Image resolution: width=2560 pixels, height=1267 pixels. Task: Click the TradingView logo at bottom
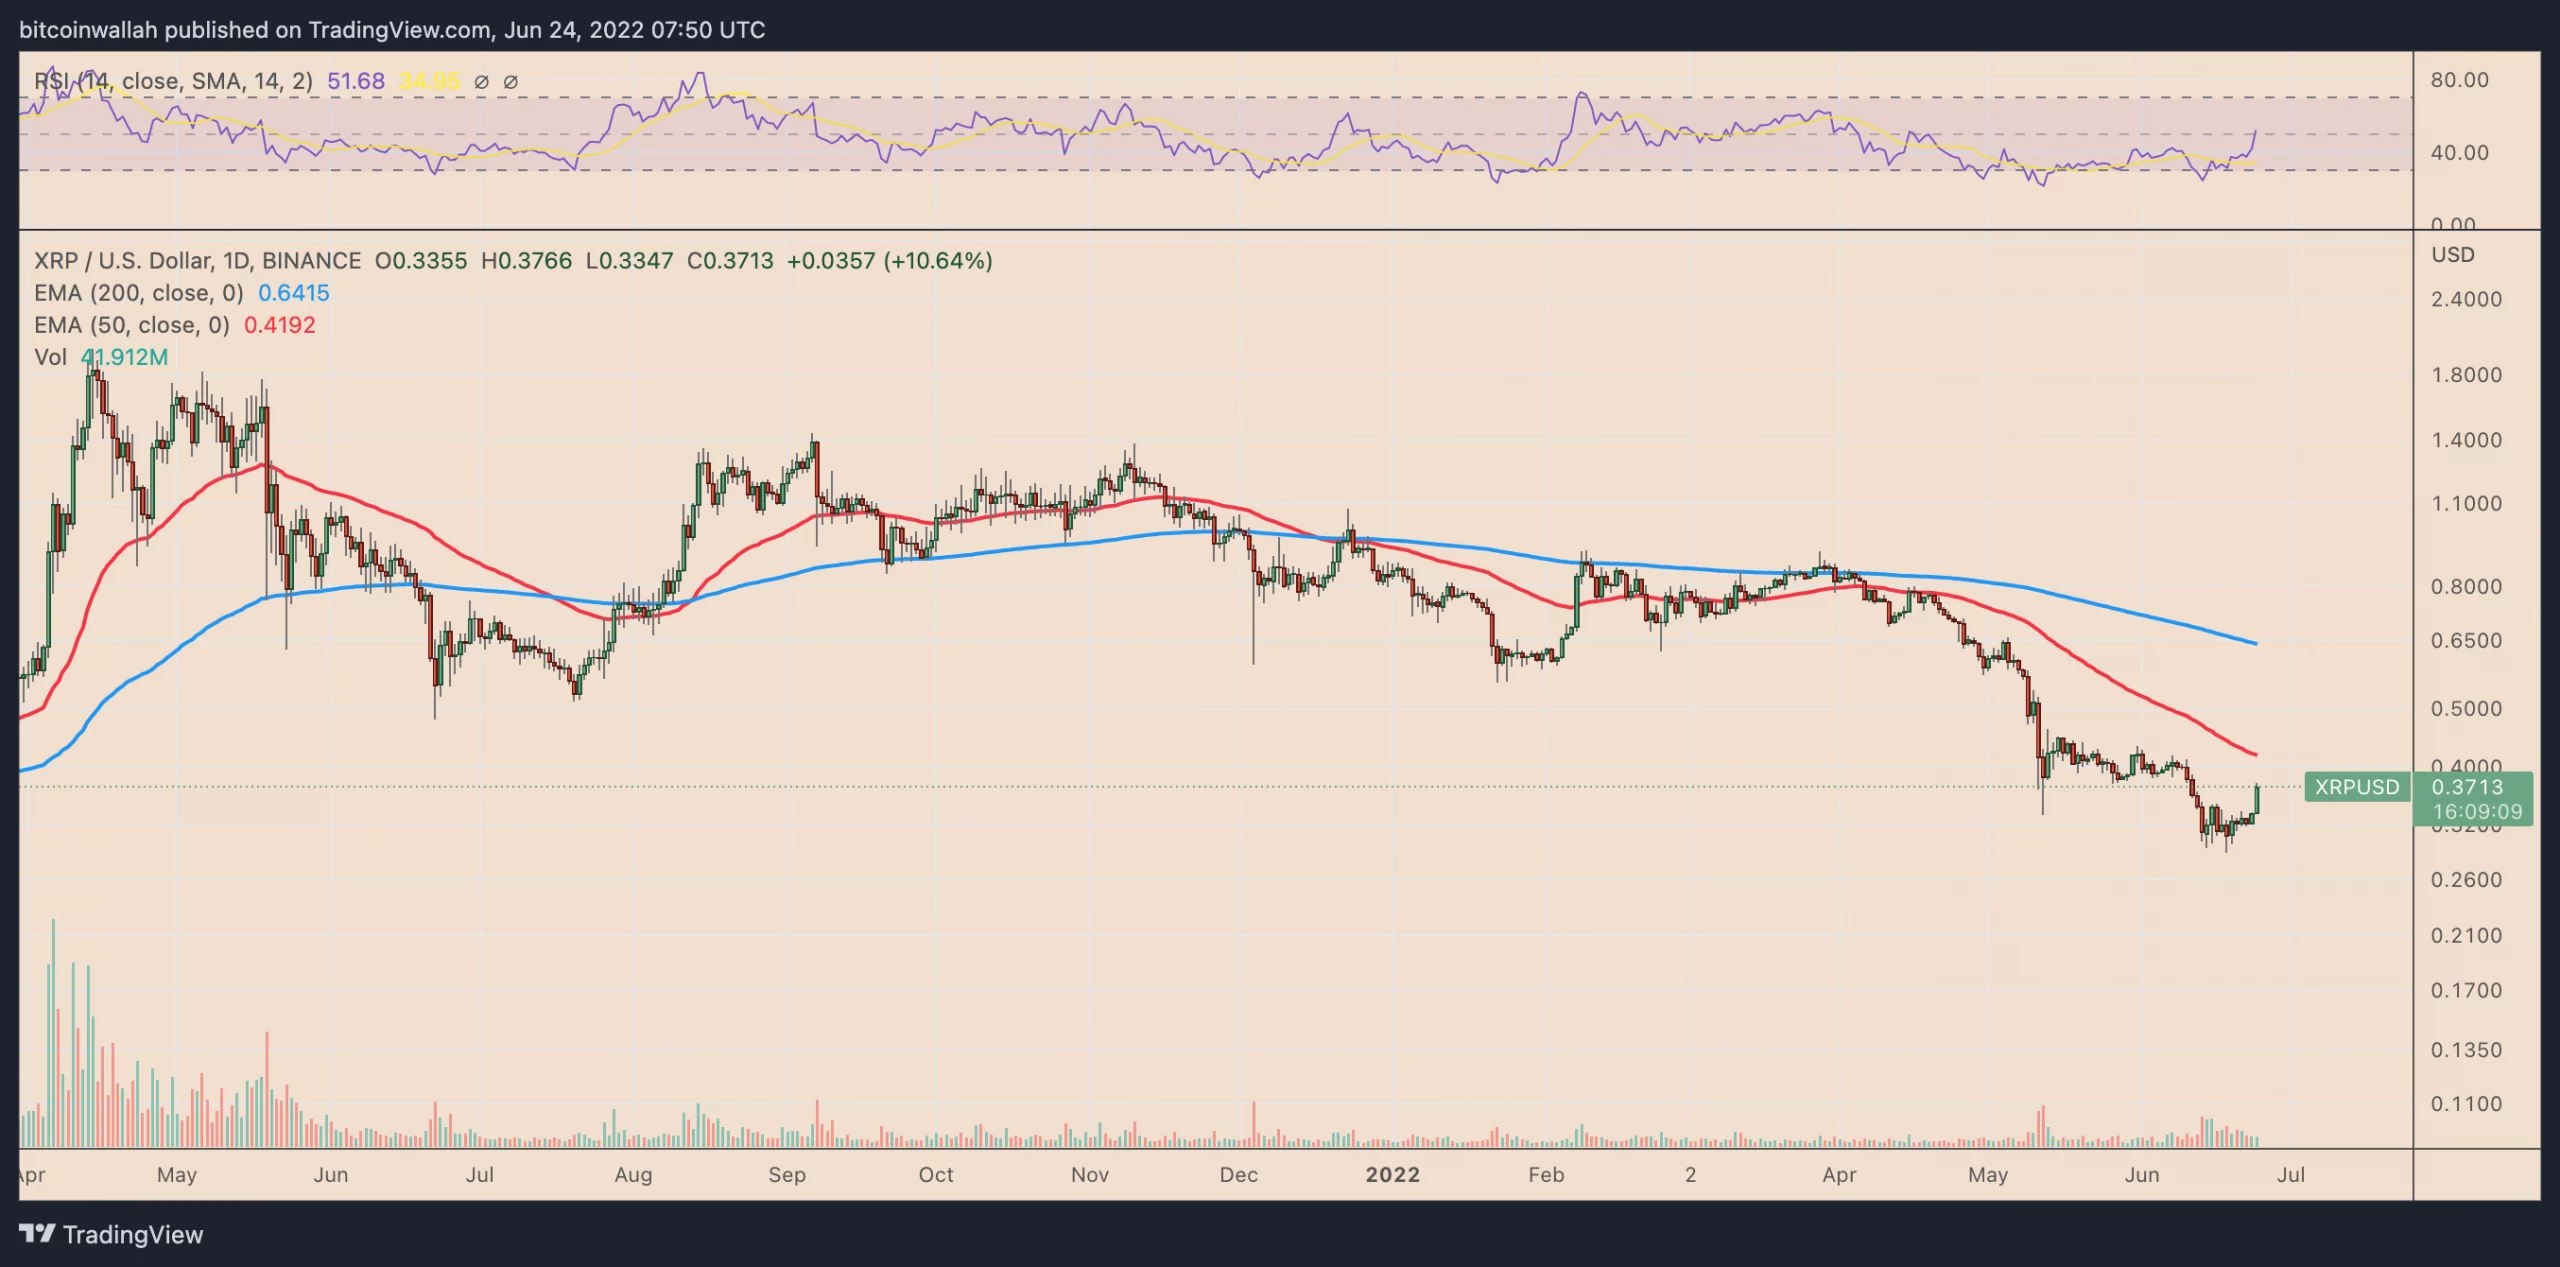pos(111,1234)
